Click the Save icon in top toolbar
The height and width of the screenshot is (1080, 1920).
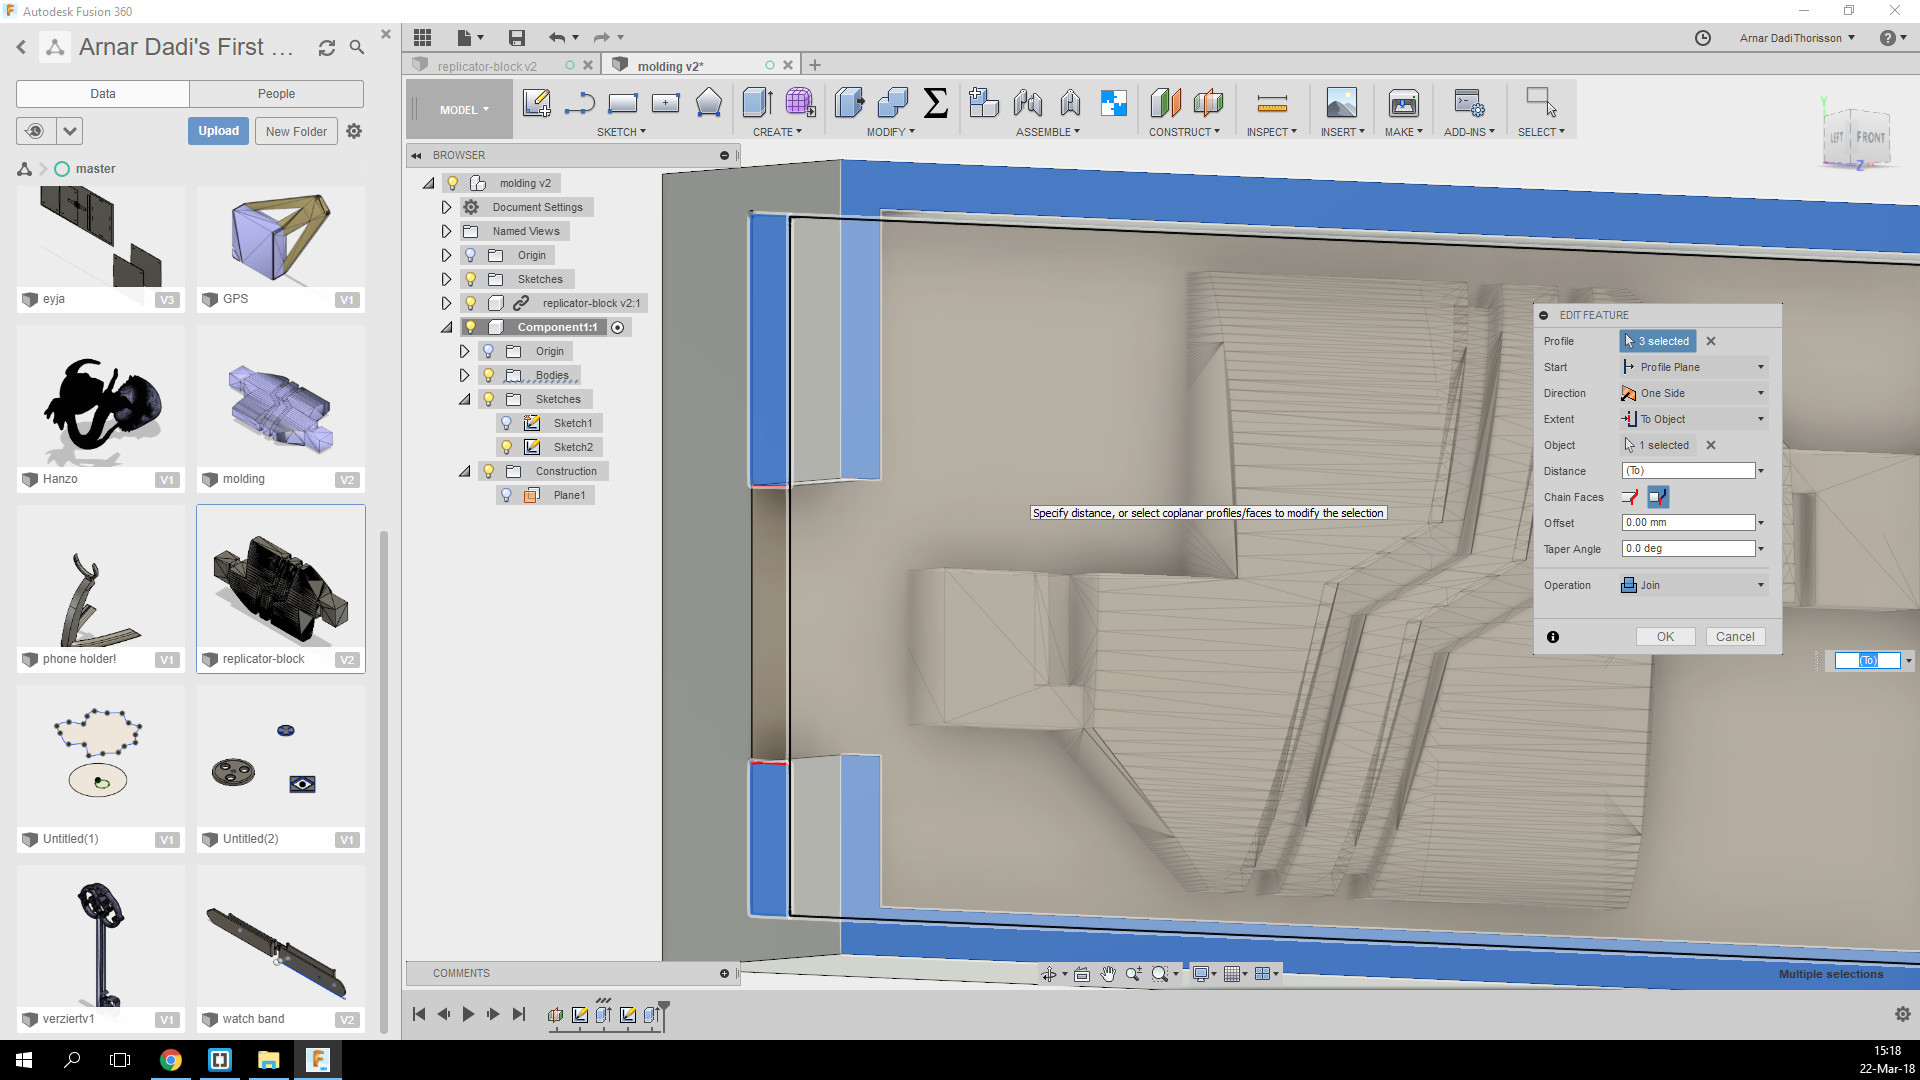pos(516,38)
